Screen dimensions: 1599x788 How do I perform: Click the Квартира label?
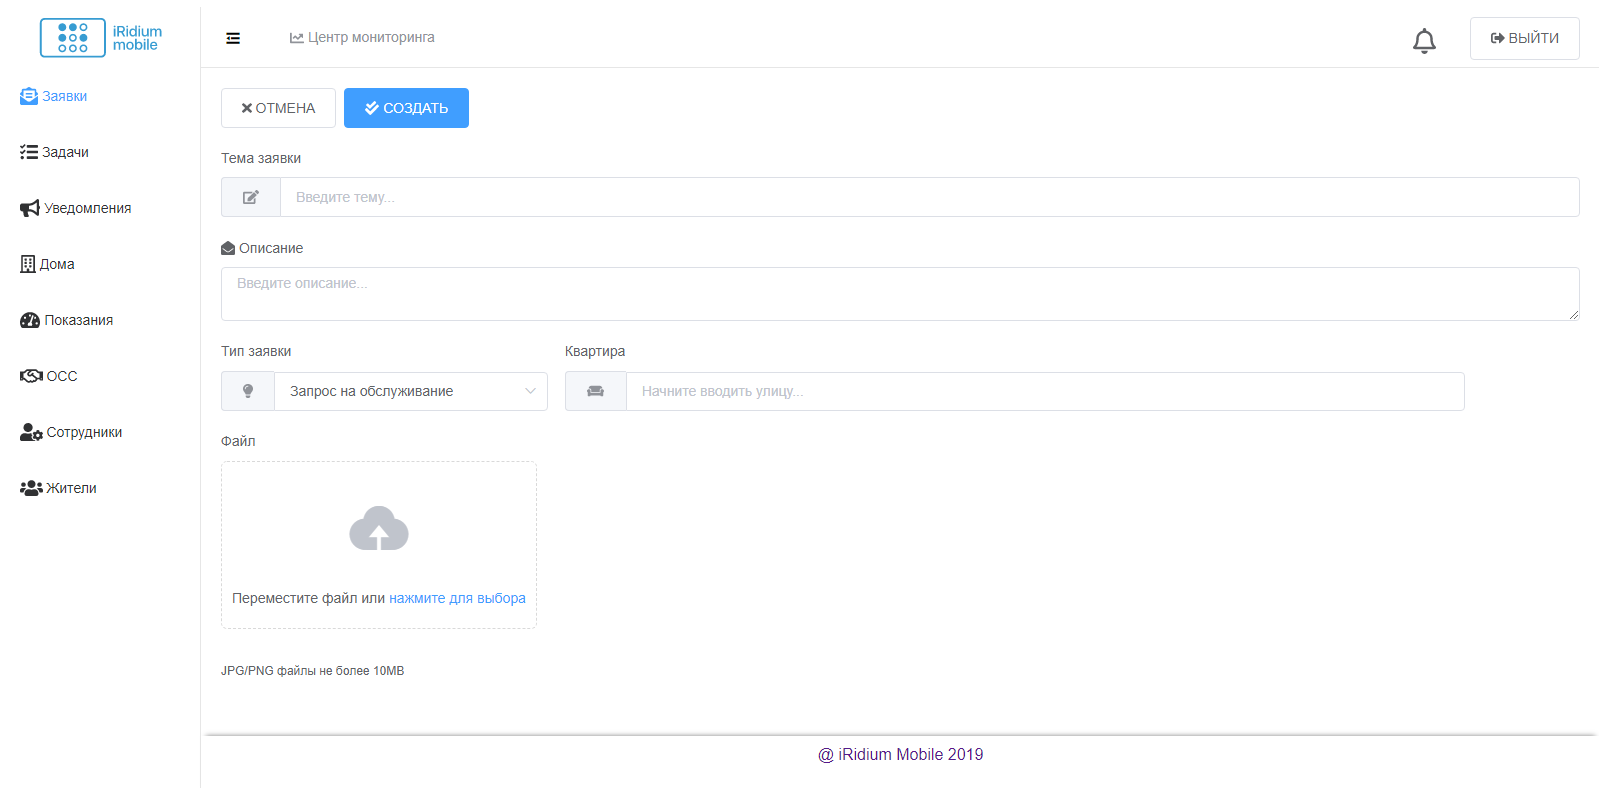coord(595,351)
